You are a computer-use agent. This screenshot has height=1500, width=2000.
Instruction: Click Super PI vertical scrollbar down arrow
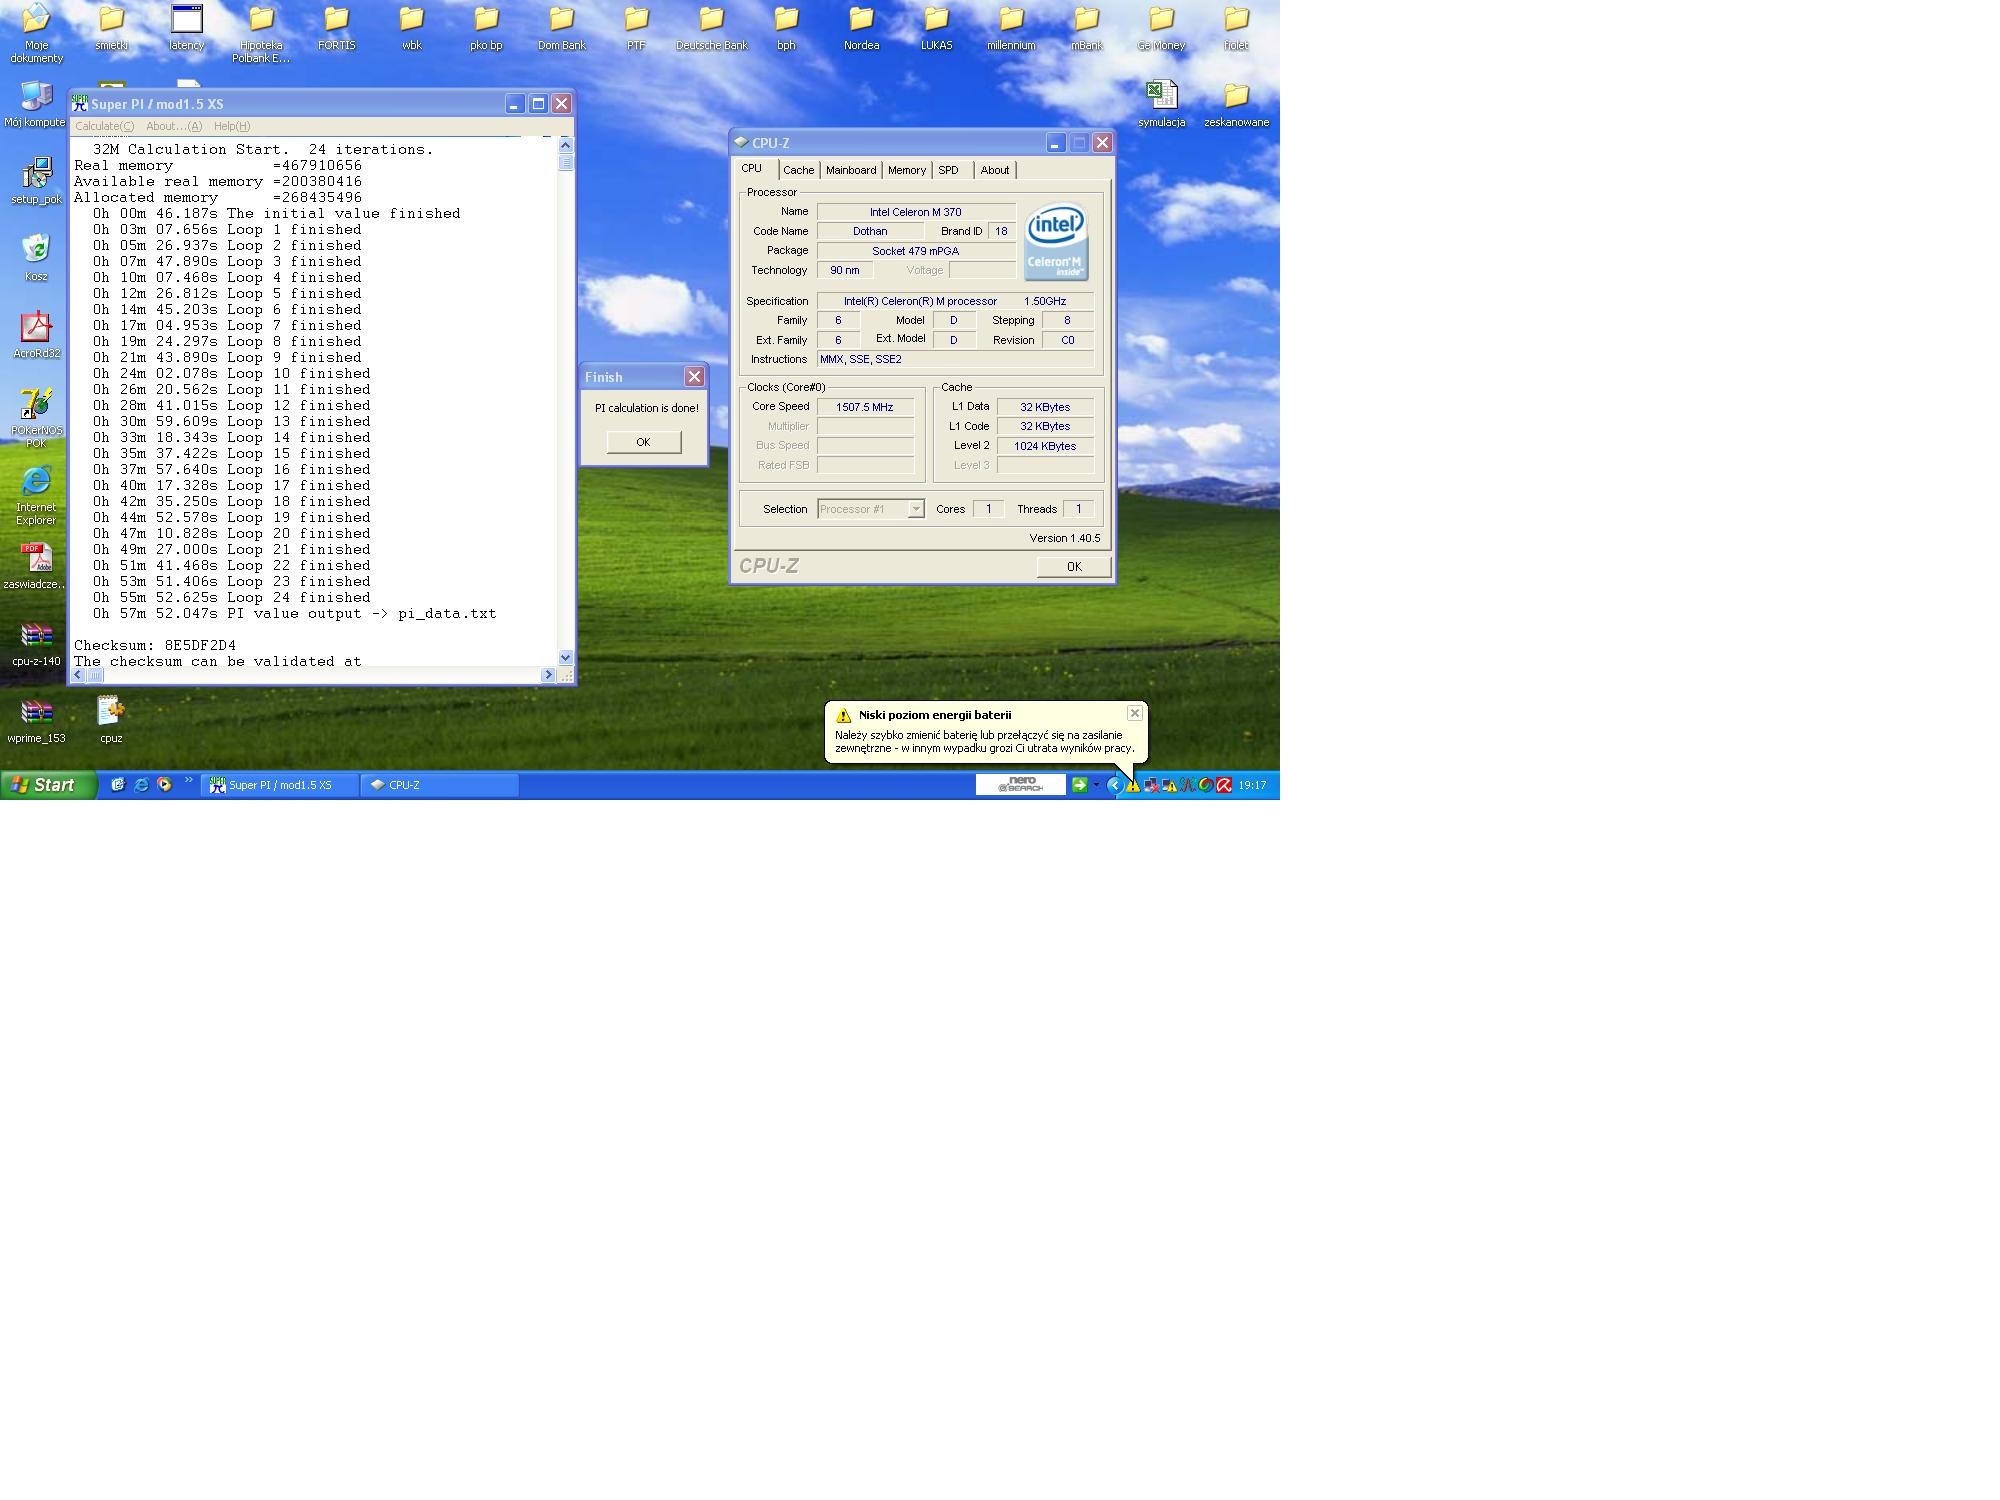pyautogui.click(x=565, y=657)
